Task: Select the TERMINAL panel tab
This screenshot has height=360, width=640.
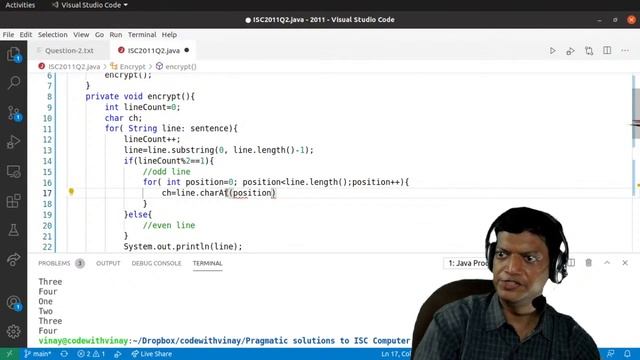Action: pyautogui.click(x=207, y=263)
